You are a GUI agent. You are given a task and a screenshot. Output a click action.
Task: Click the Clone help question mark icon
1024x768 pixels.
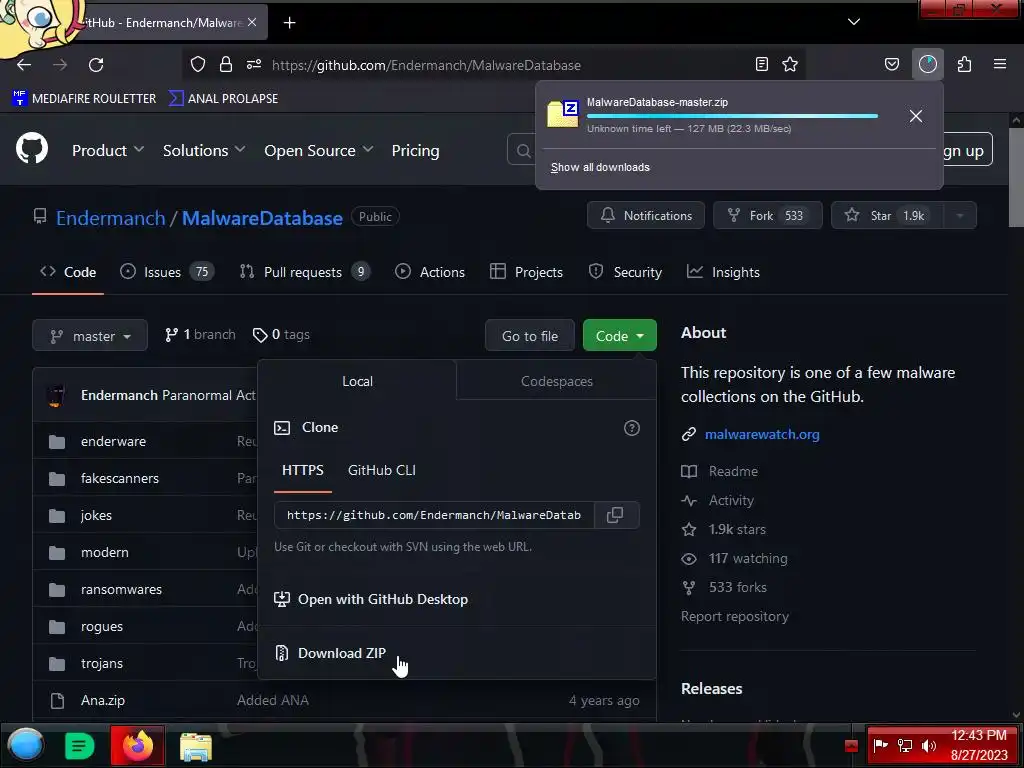(632, 428)
